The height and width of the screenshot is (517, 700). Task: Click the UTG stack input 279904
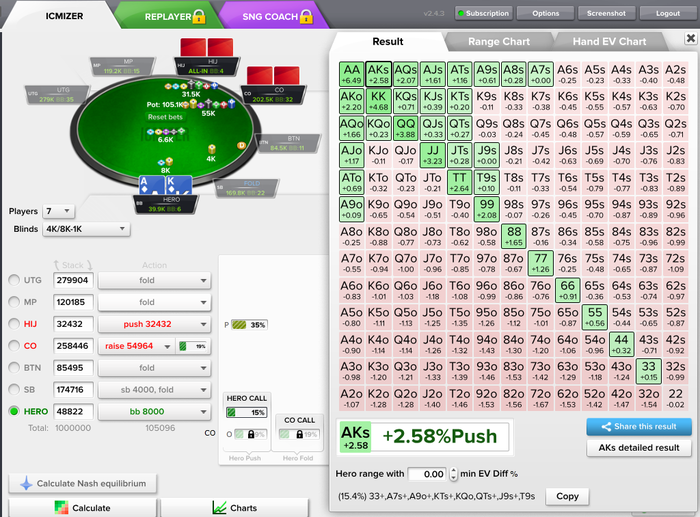pyautogui.click(x=73, y=280)
